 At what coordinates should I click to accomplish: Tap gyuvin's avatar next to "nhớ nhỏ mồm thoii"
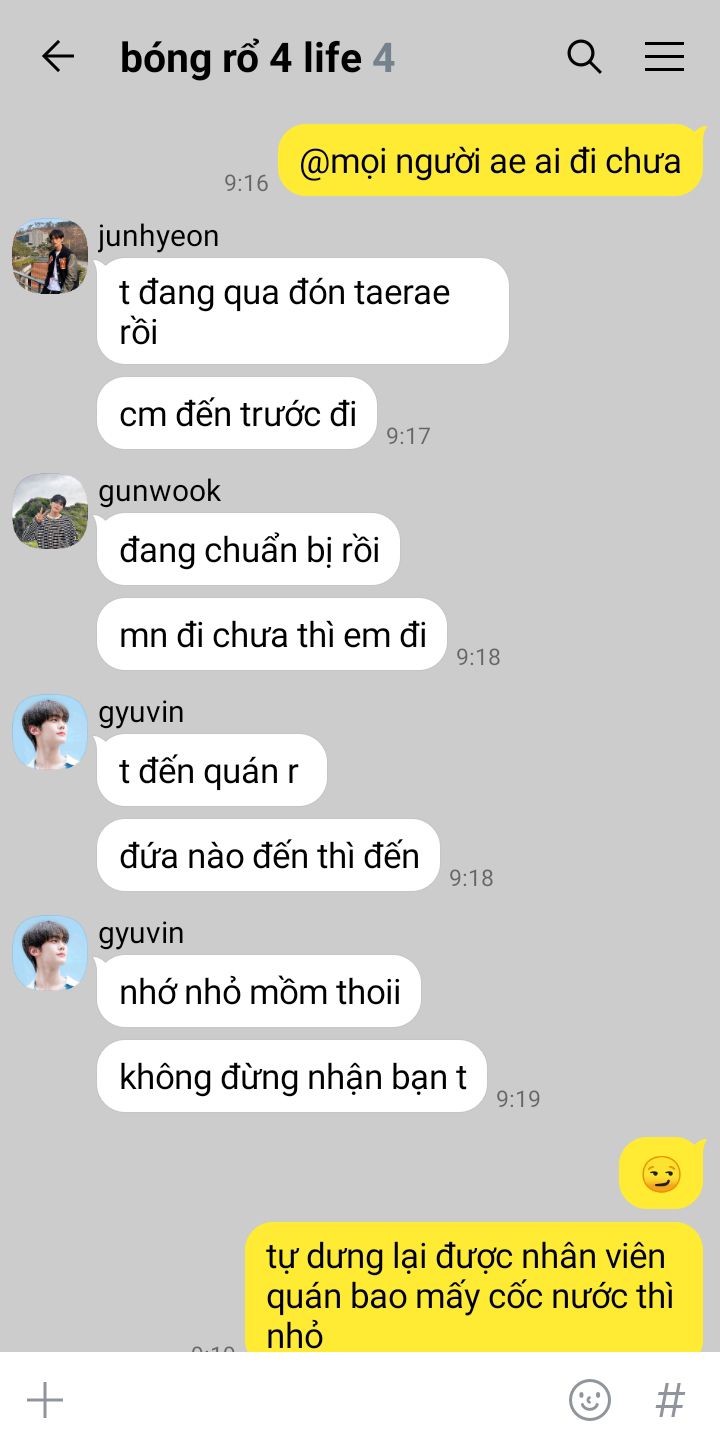(x=50, y=953)
